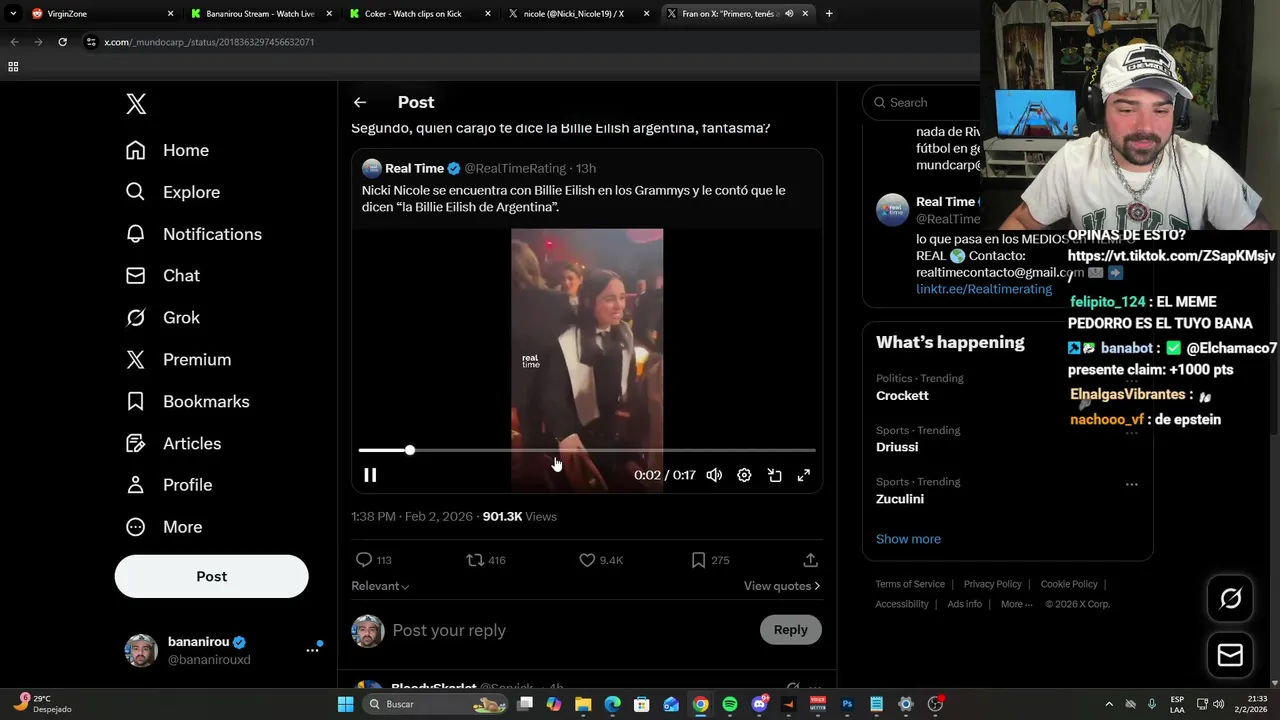Open video settings gear

pyautogui.click(x=744, y=475)
